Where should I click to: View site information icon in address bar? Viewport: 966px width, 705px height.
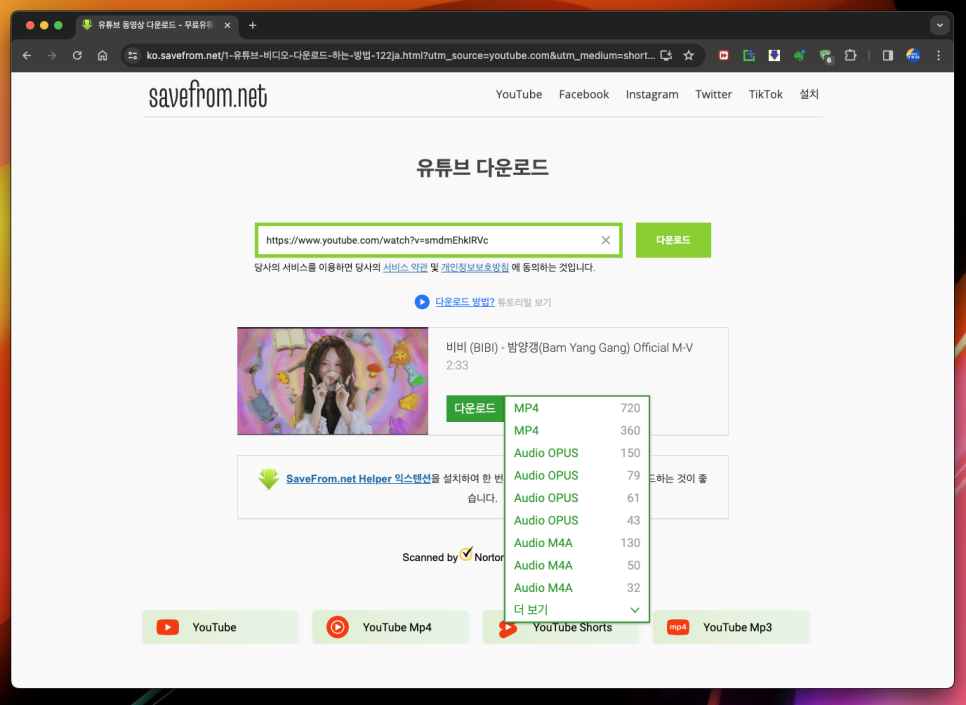point(132,55)
